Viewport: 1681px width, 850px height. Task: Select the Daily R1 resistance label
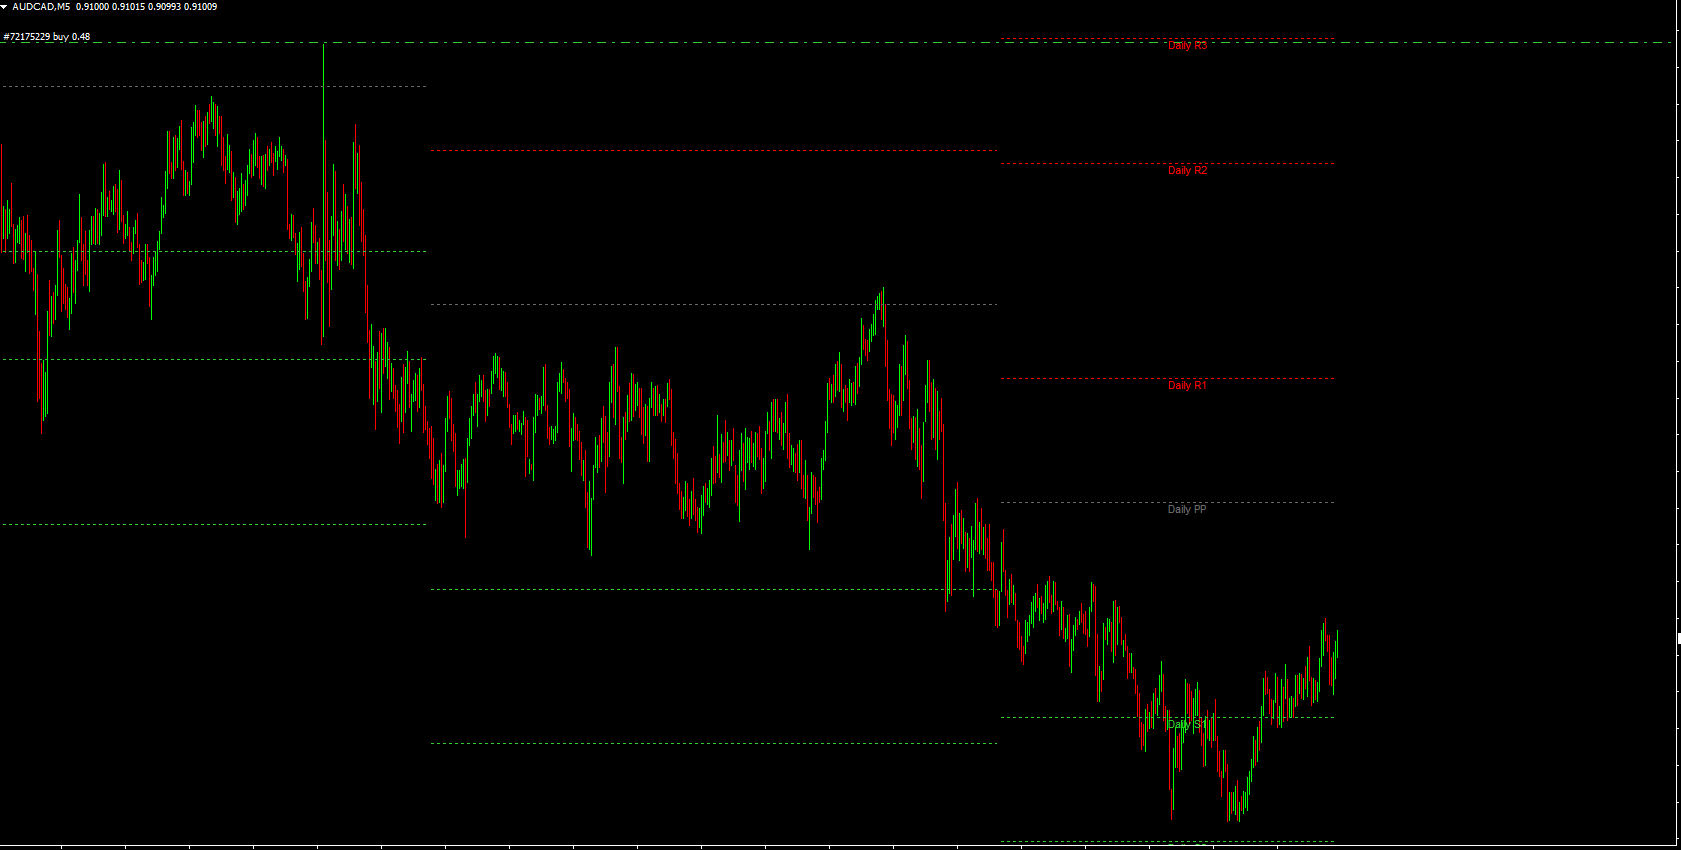[1187, 386]
